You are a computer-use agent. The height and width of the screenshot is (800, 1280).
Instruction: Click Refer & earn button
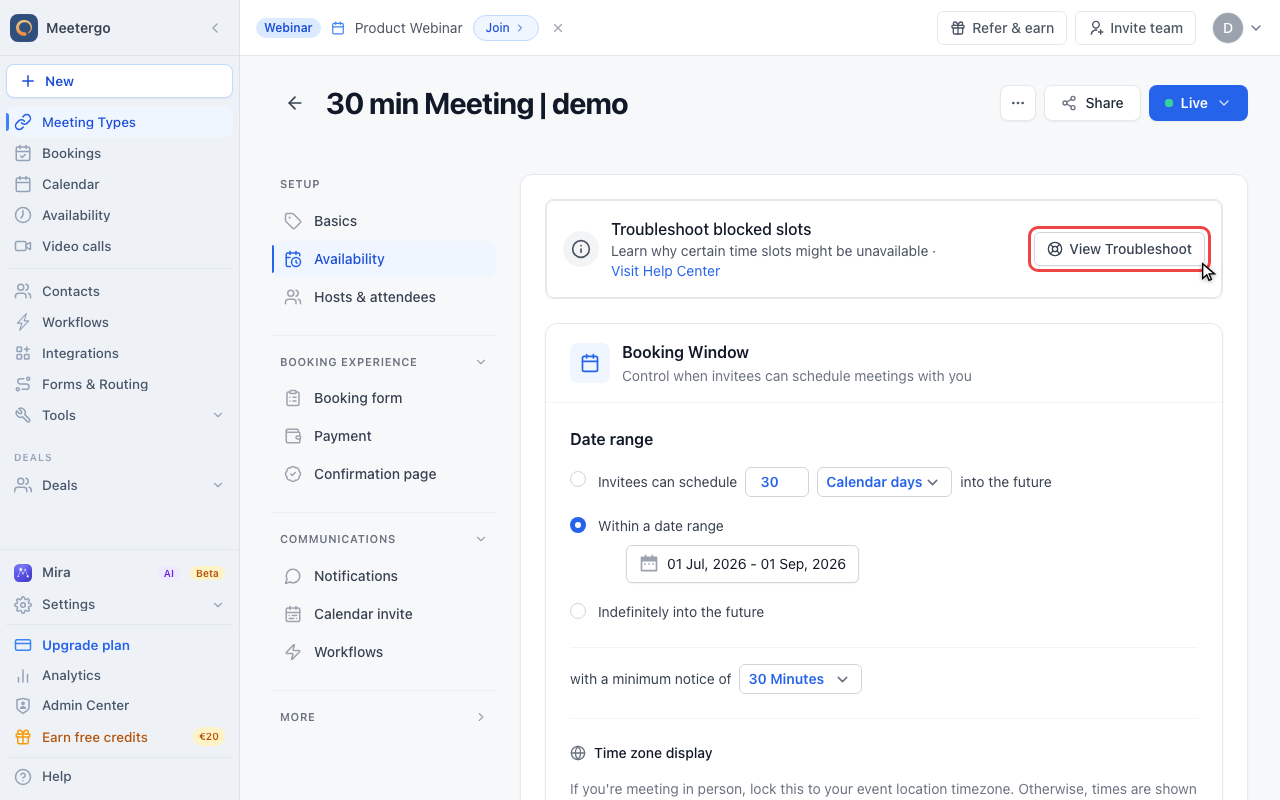(1002, 28)
